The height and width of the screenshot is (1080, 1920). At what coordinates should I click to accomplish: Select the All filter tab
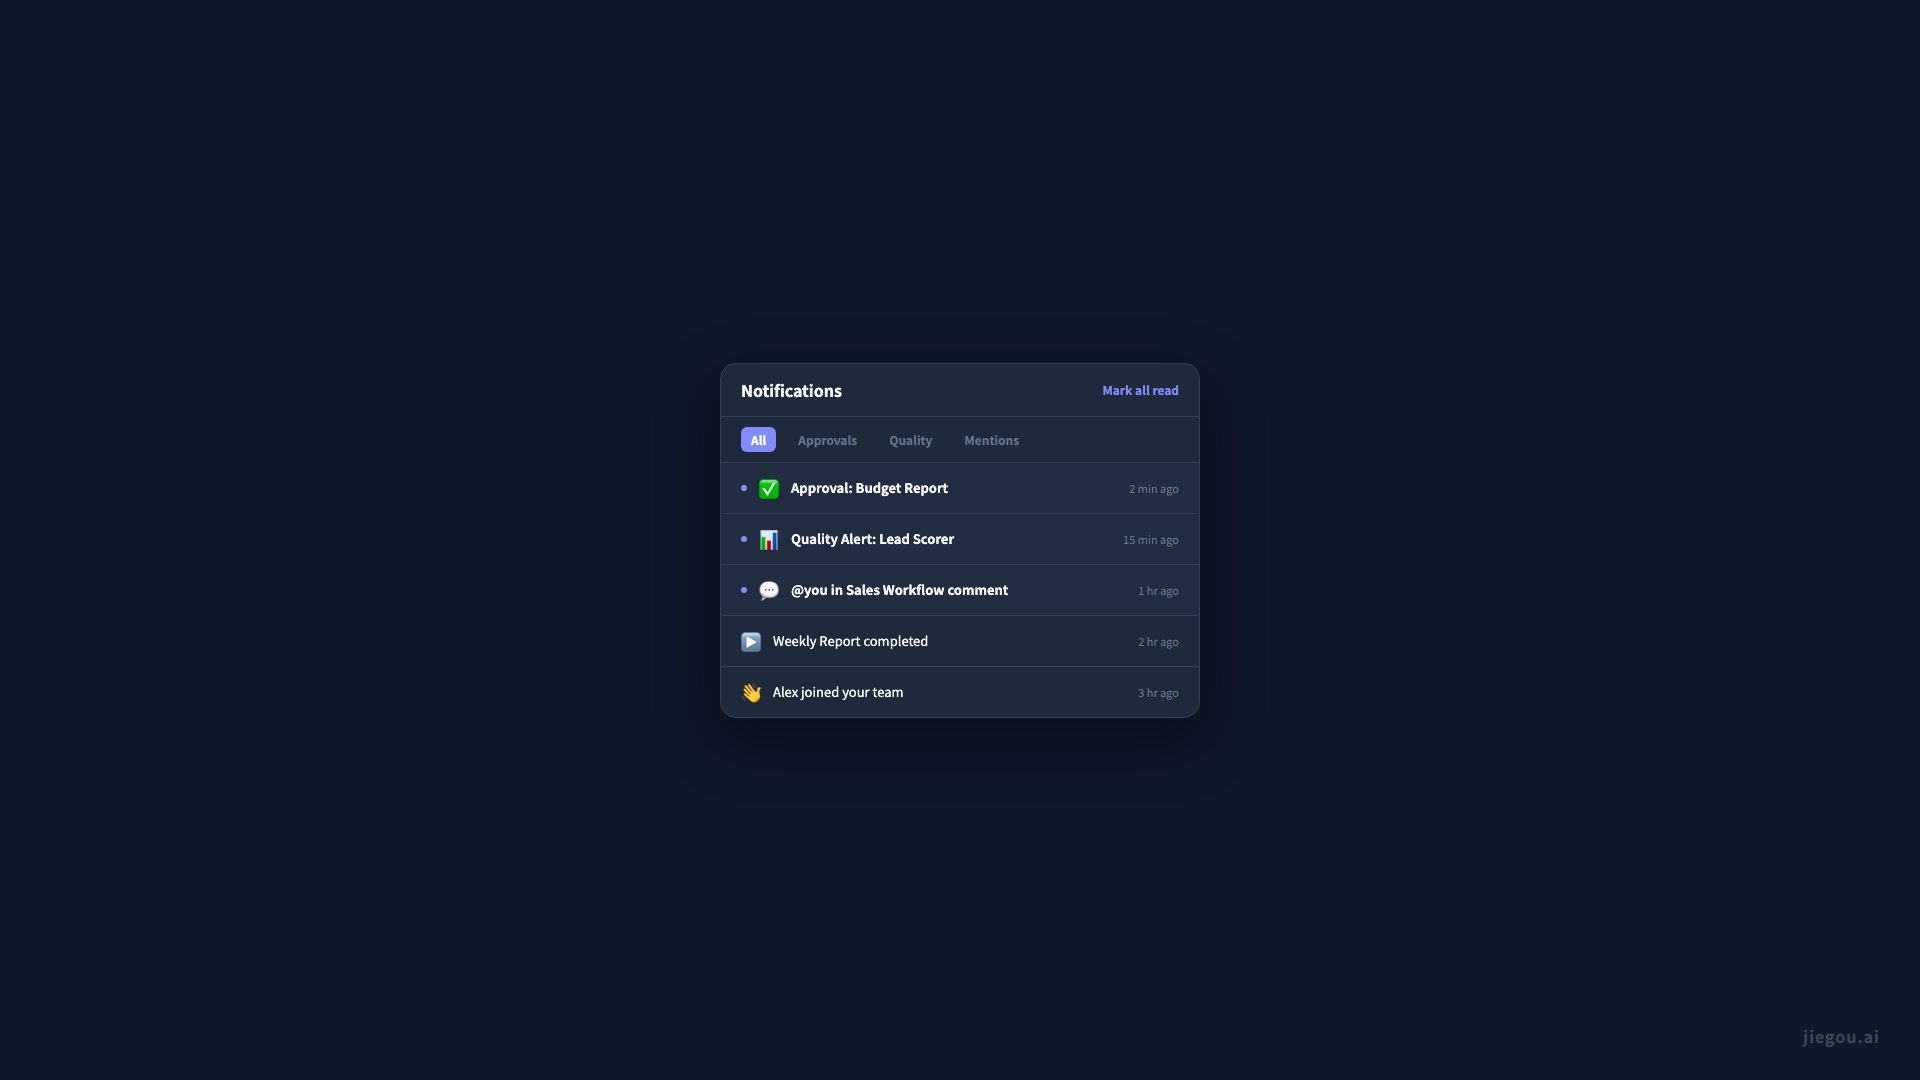click(758, 440)
